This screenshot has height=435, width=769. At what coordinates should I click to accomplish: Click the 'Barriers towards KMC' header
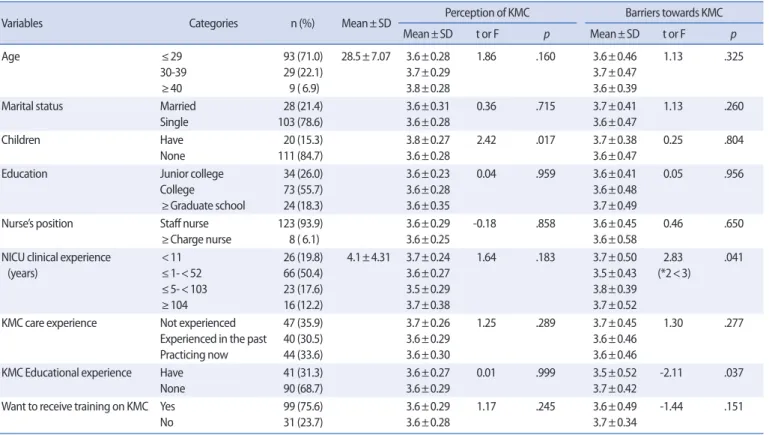674,13
